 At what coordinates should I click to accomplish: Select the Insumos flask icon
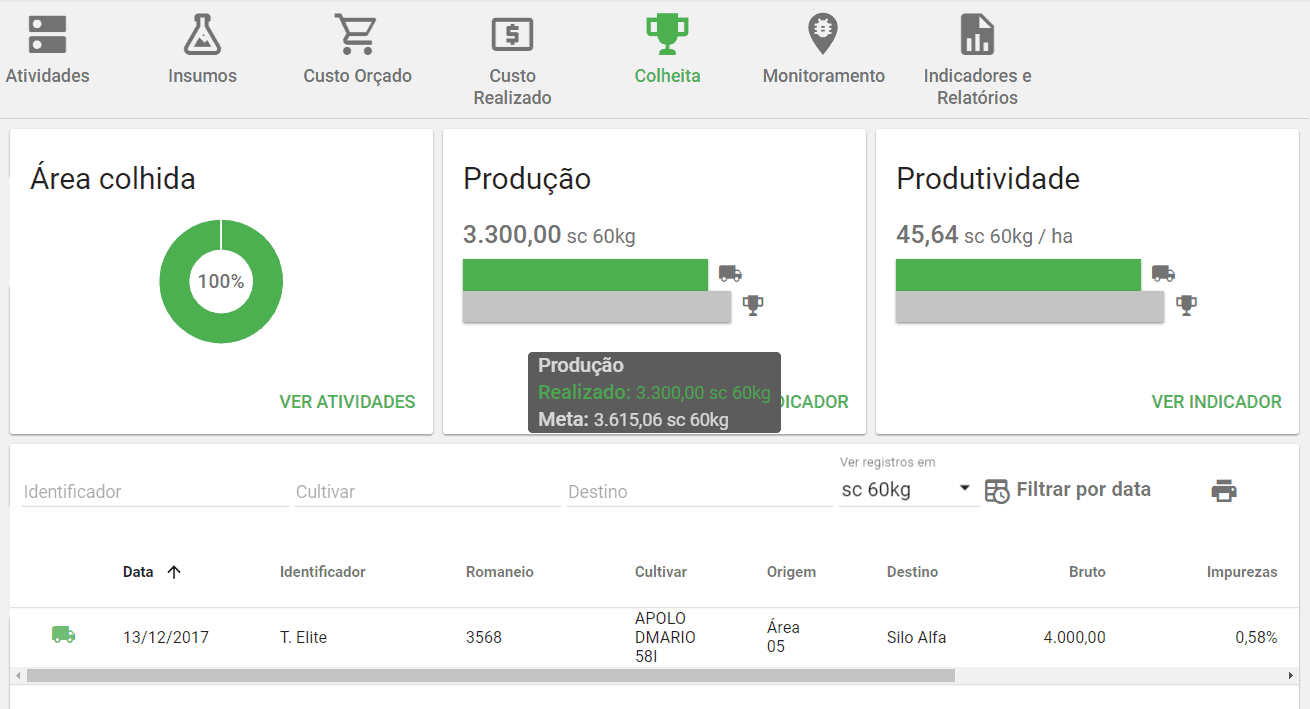pos(202,33)
